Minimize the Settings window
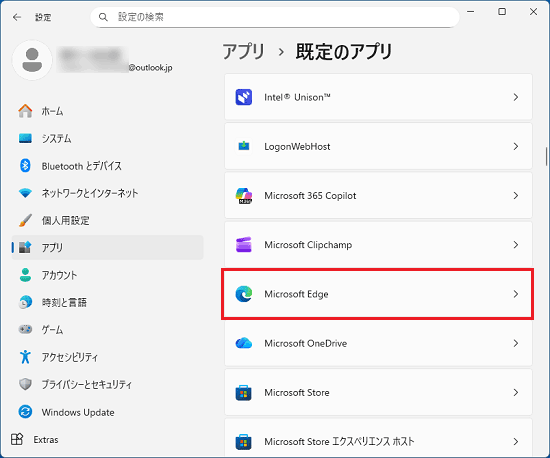 [471, 12]
